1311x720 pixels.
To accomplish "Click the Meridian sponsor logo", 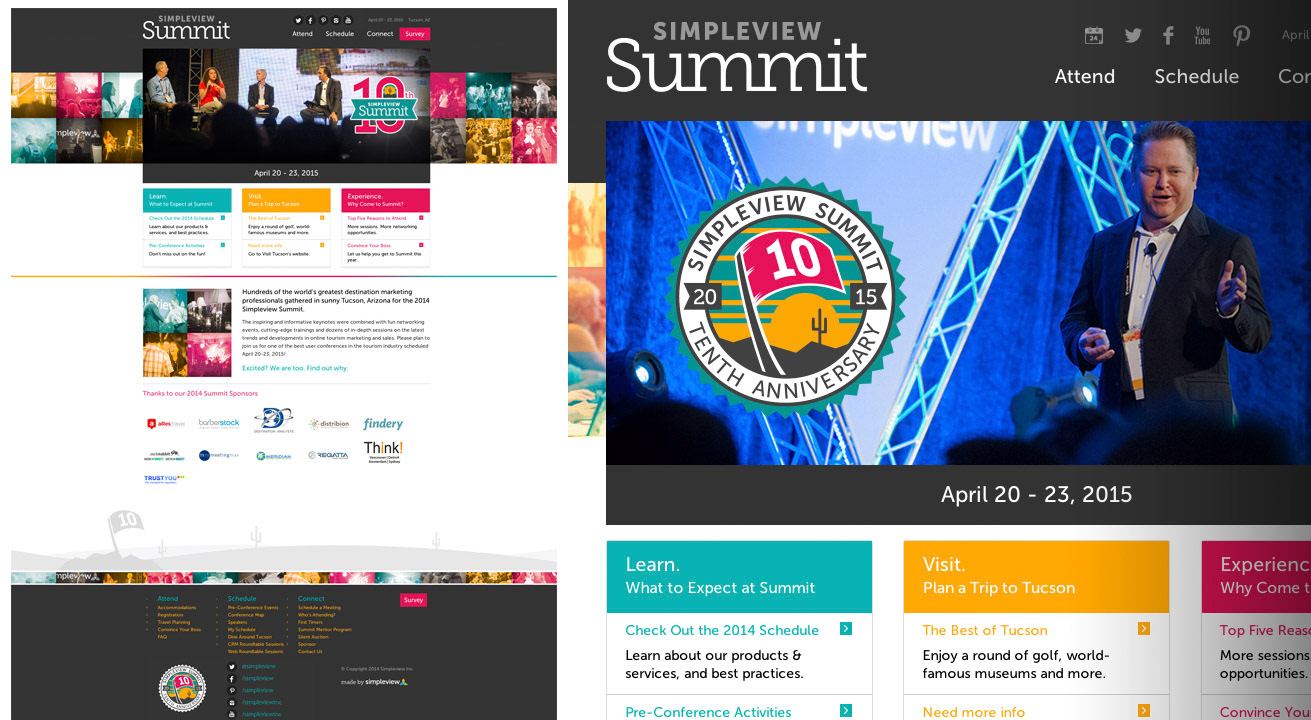I will coord(273,455).
